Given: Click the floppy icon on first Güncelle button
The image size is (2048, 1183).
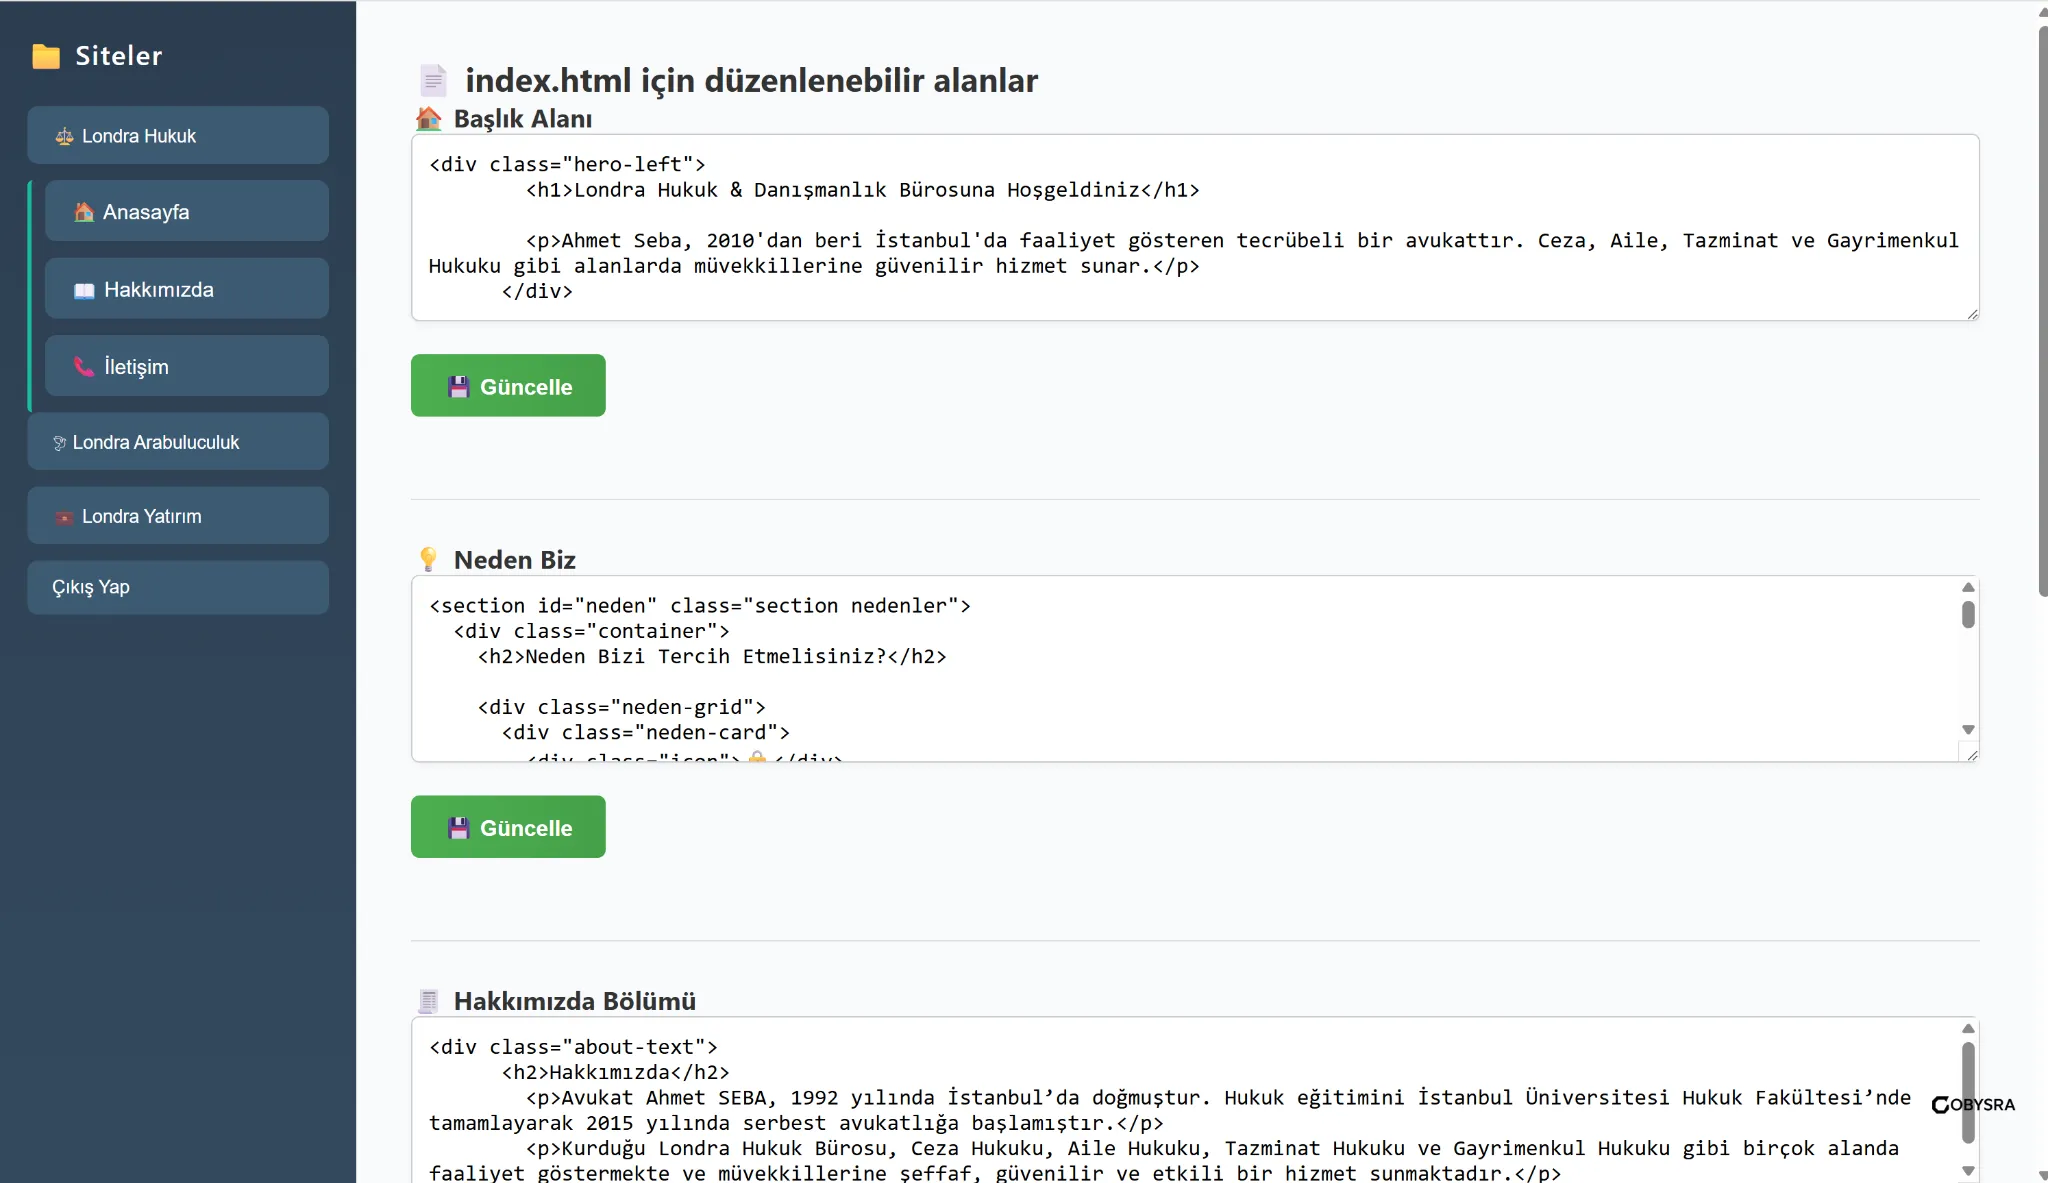Looking at the screenshot, I should [458, 387].
